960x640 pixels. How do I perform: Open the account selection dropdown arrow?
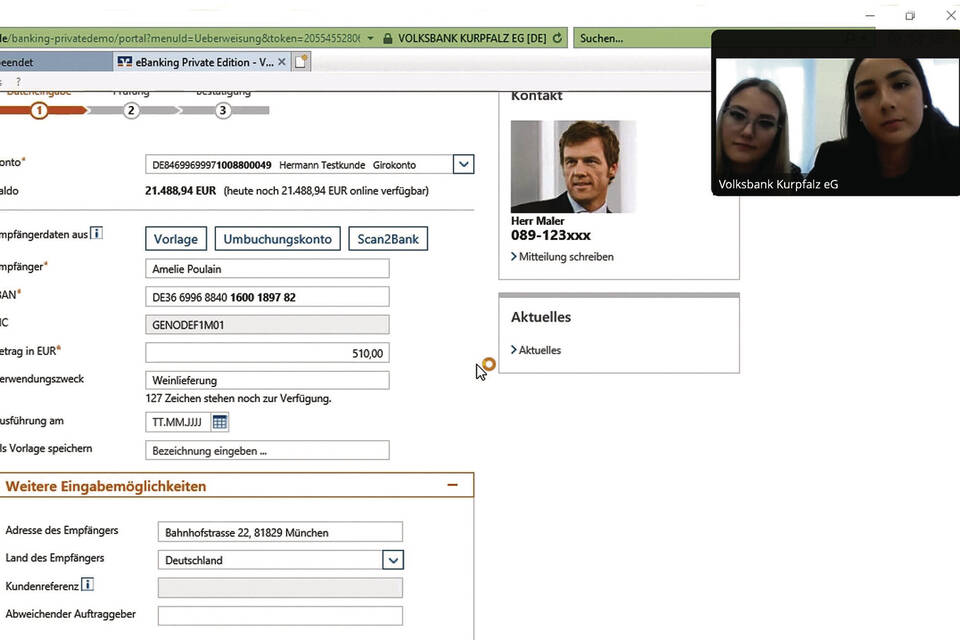click(463, 164)
